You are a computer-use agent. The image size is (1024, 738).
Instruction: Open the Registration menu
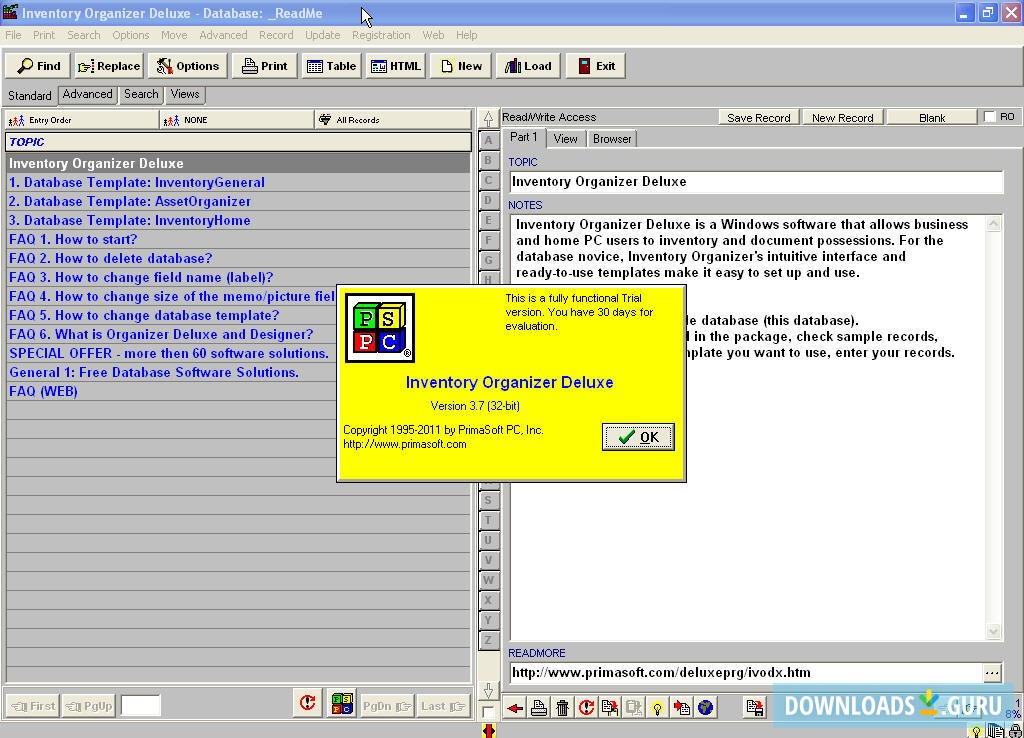(381, 35)
